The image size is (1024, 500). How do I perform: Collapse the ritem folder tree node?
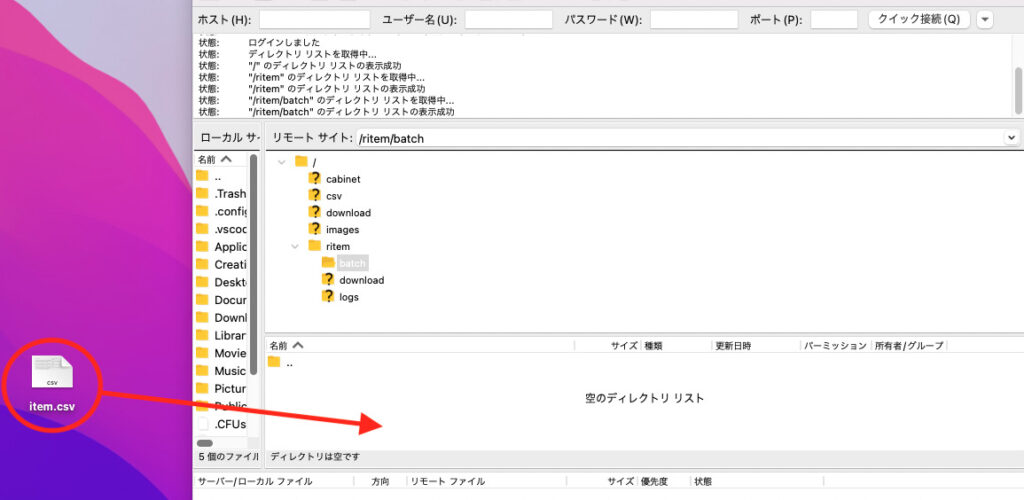[295, 246]
